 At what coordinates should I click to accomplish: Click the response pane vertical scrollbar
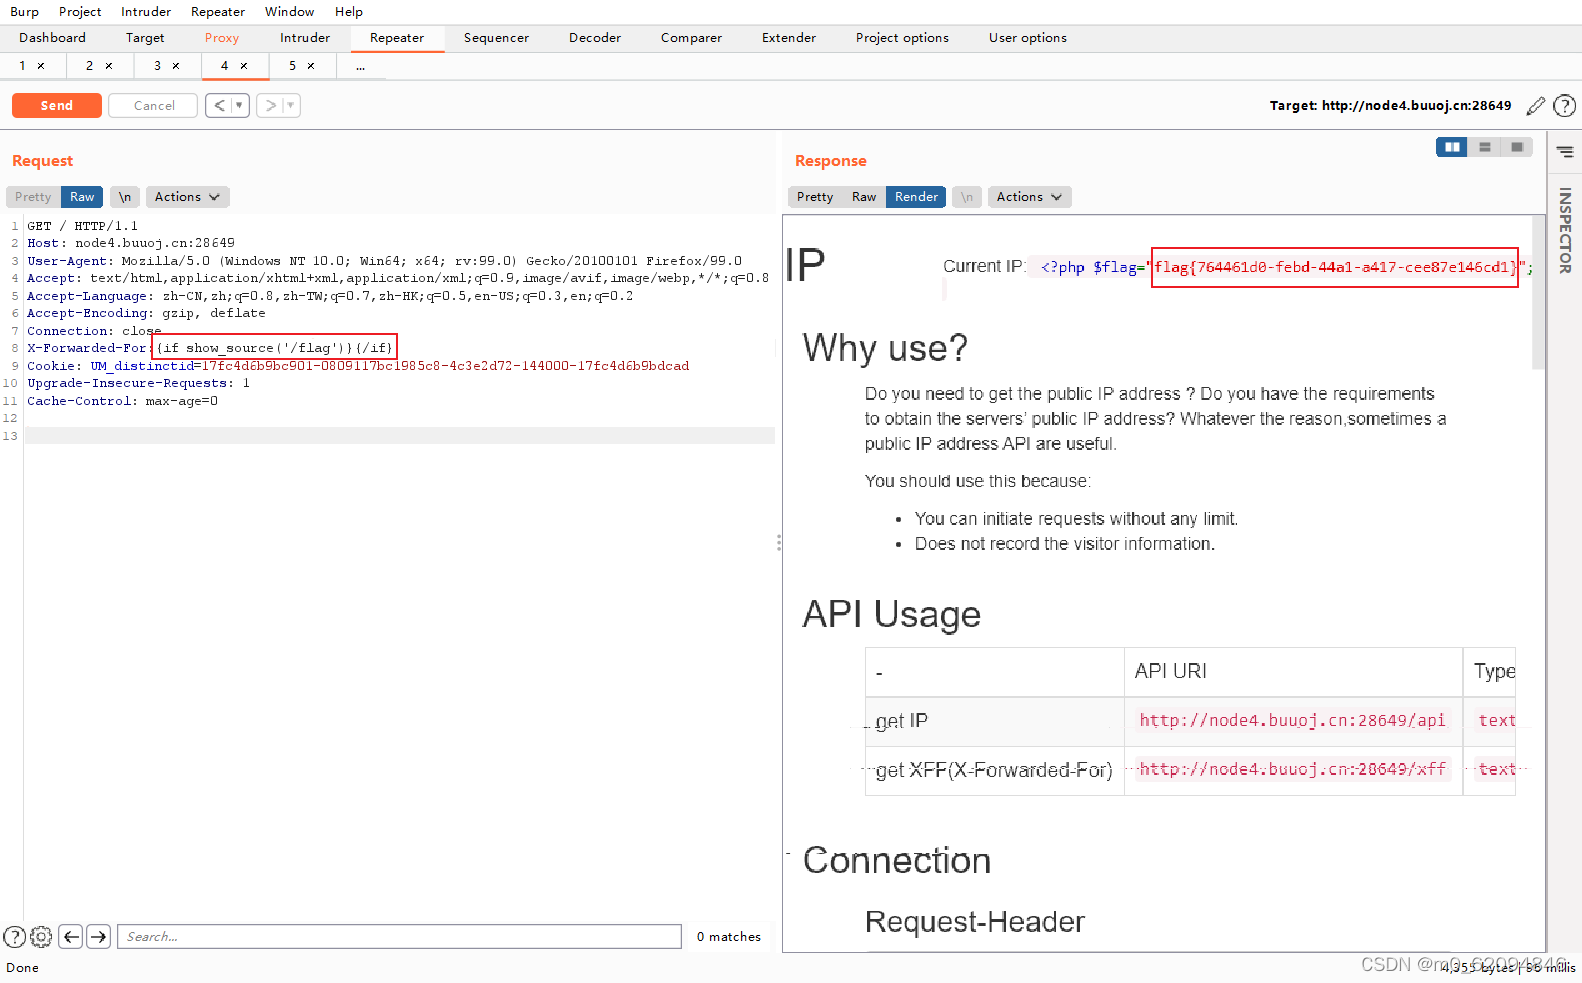coord(1538,292)
